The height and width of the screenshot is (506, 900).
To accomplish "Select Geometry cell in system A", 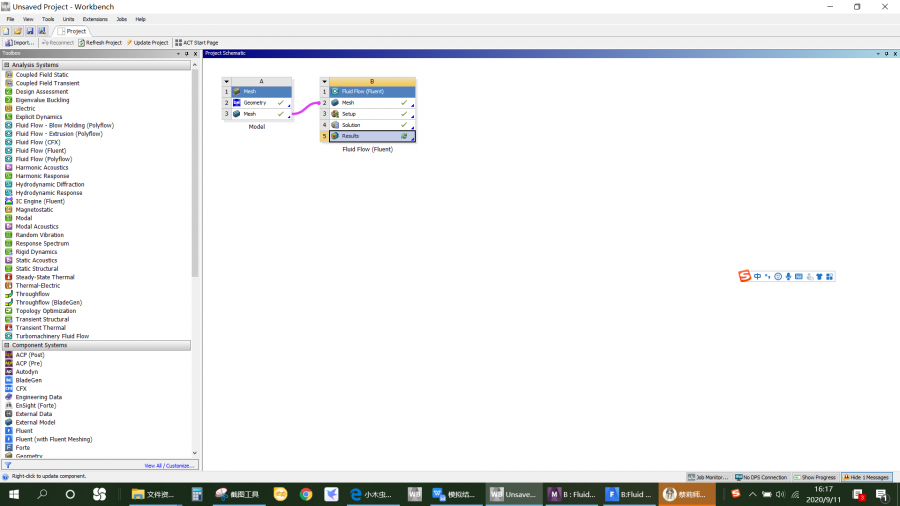I will tap(261, 103).
